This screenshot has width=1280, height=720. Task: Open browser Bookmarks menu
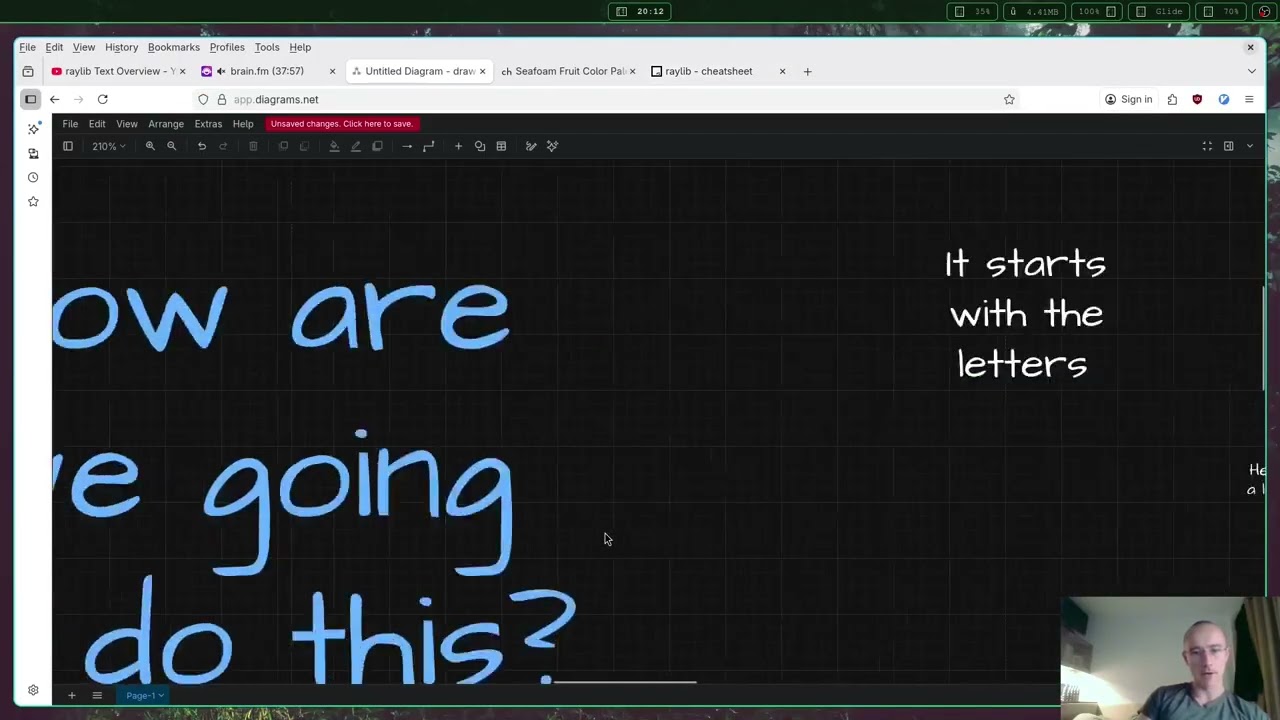[174, 47]
